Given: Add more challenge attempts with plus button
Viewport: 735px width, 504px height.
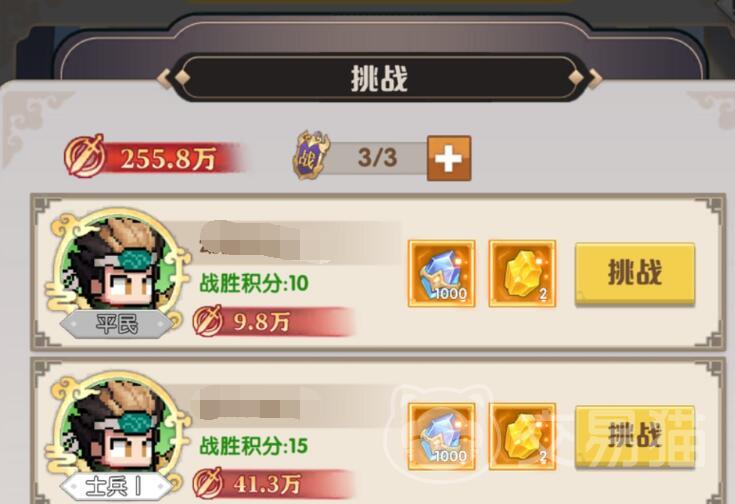Looking at the screenshot, I should click(x=449, y=158).
